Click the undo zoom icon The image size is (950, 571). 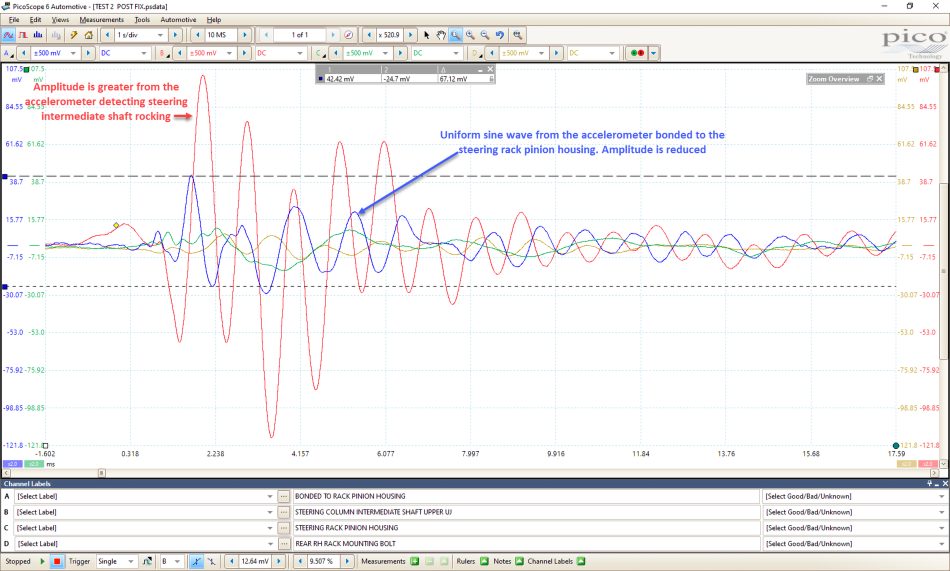pos(500,35)
